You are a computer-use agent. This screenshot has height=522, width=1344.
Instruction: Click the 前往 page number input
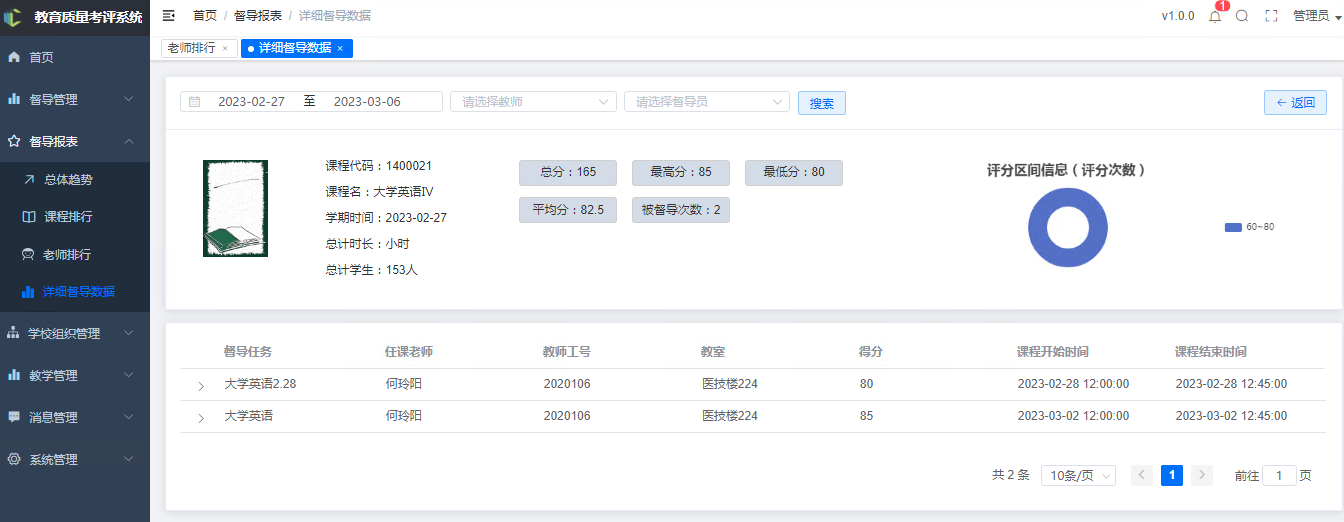(x=1279, y=476)
